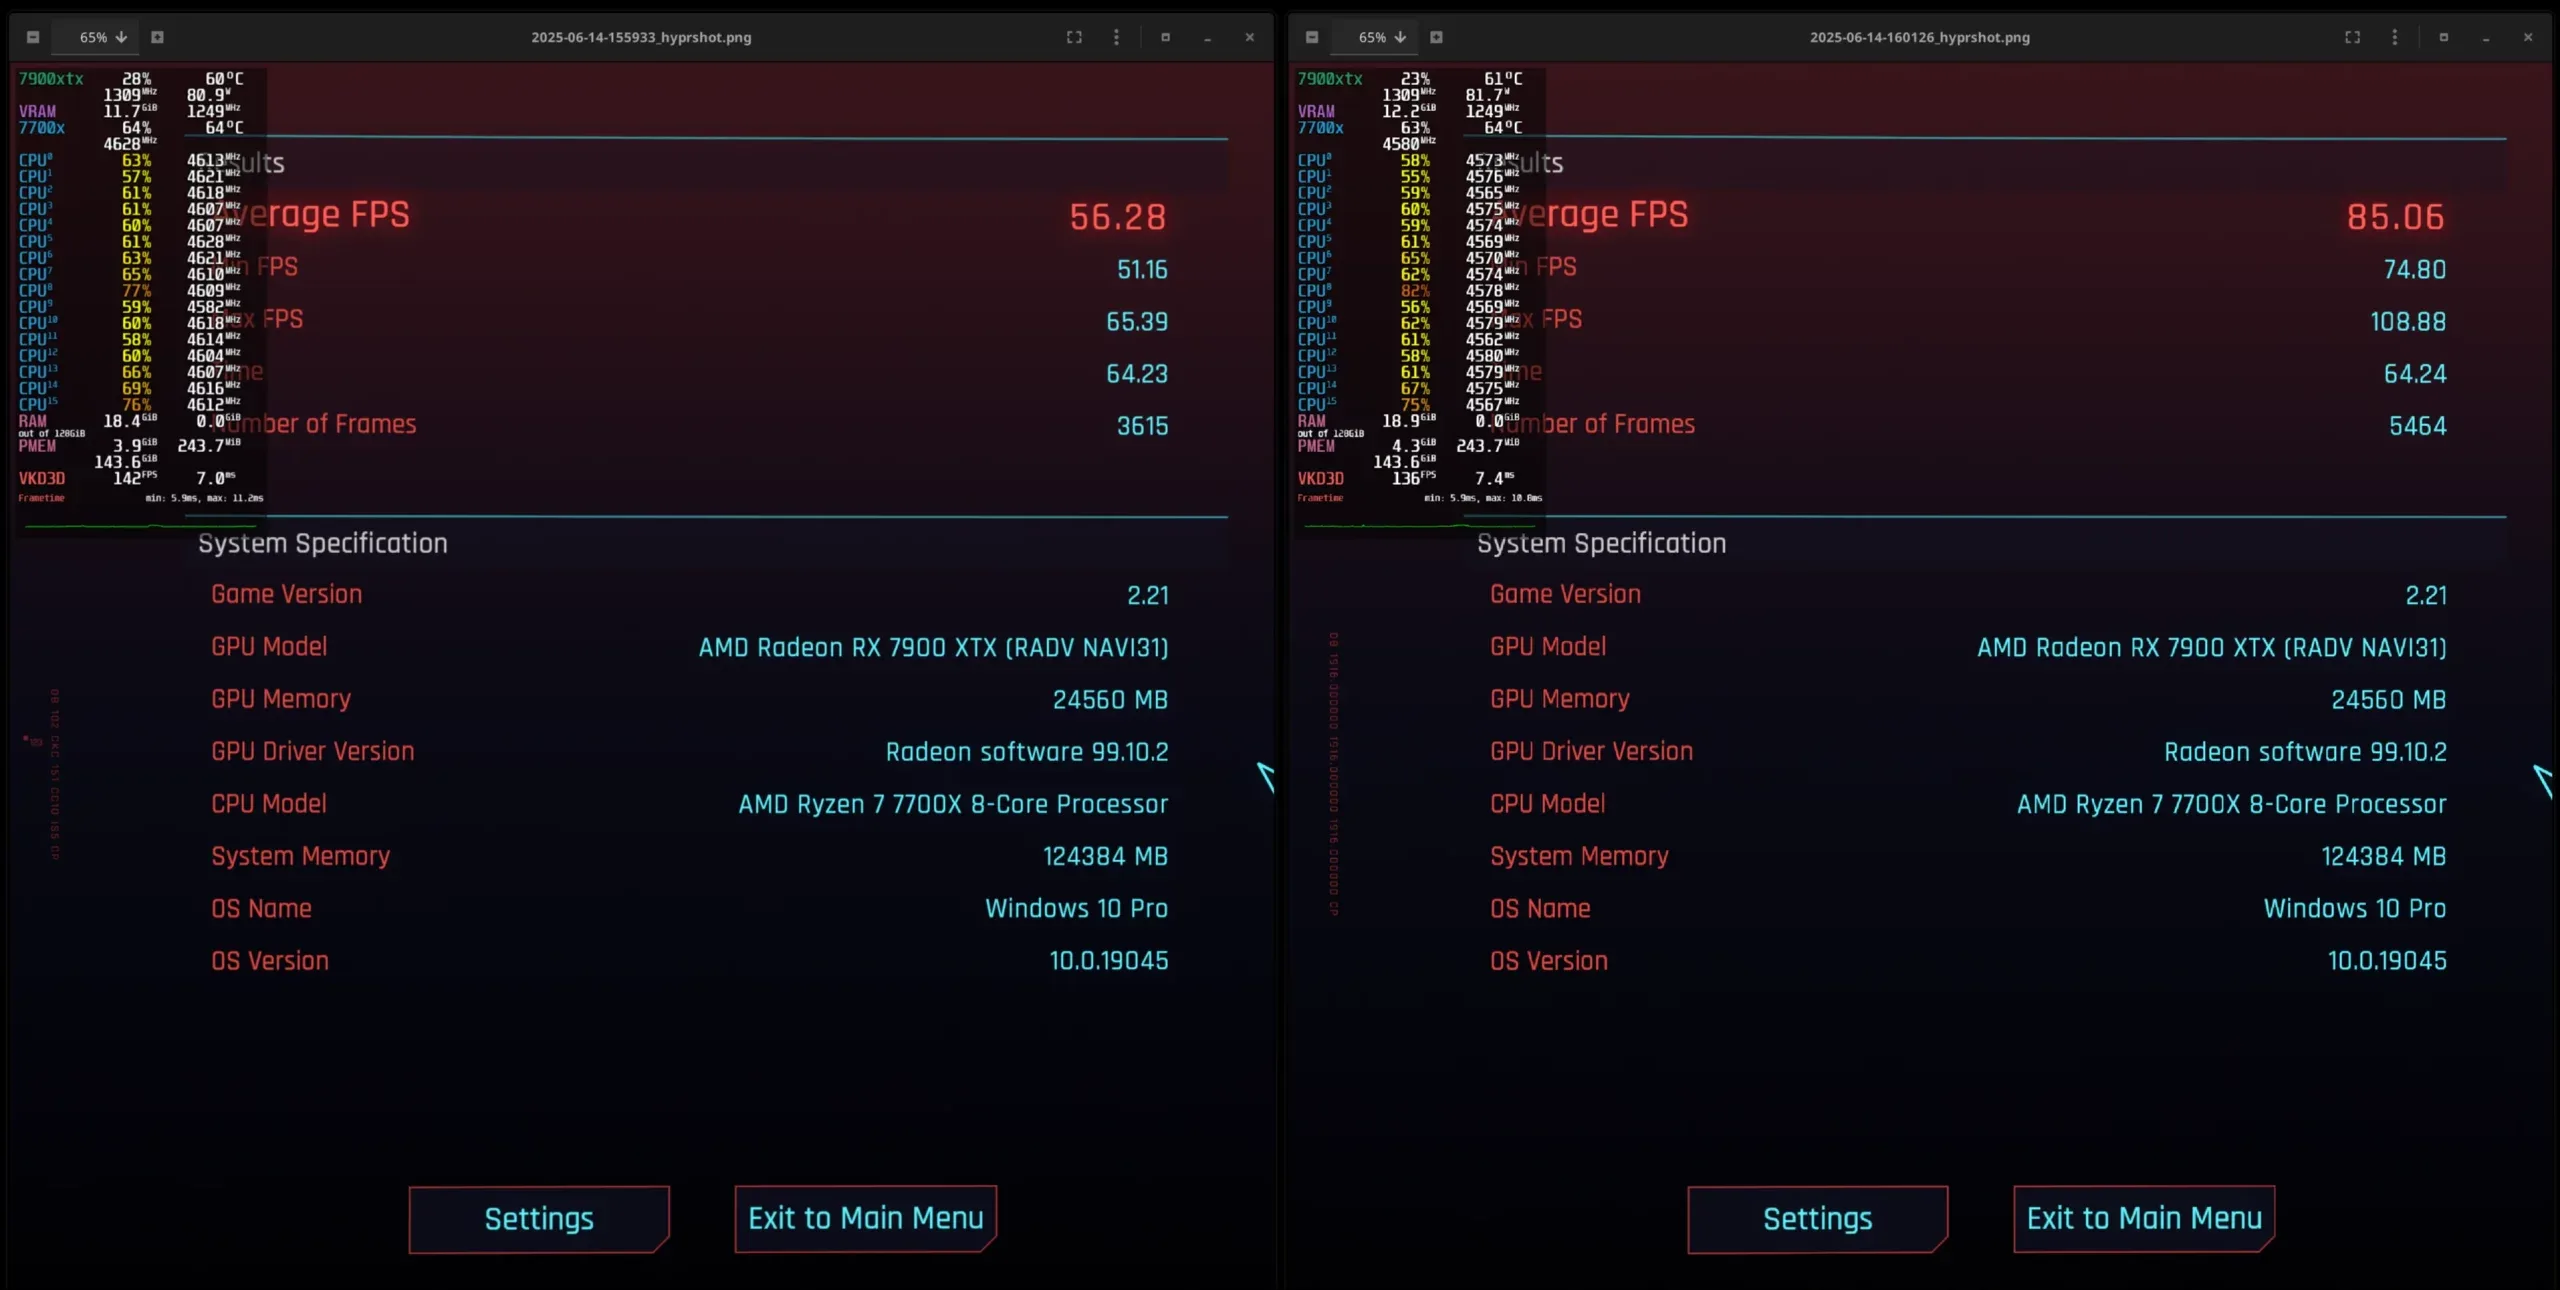This screenshot has width=2560, height=1290.
Task: Click Exit to Main Menu in left screenshot
Action: click(865, 1218)
